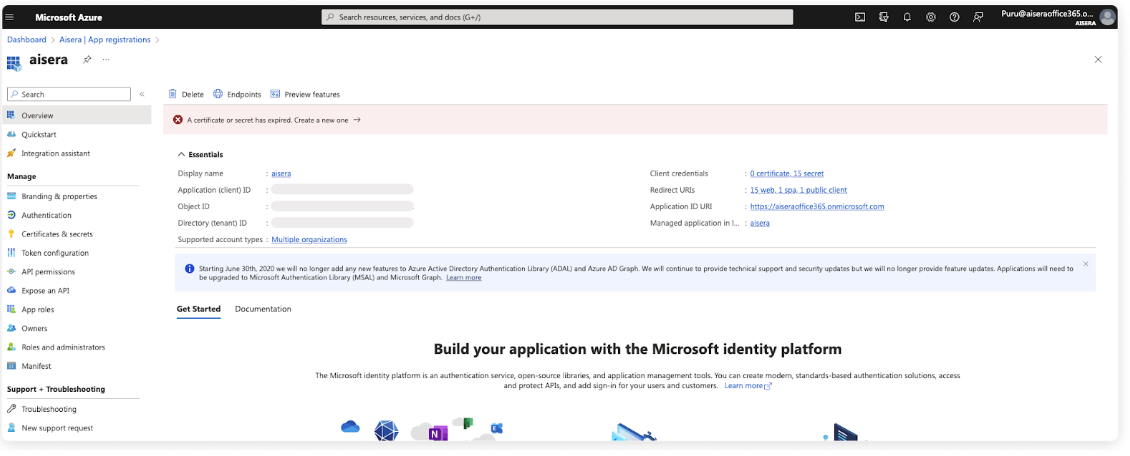This screenshot has height=456, width=1130.
Task: Open the Managed application aisera link
Action: click(760, 223)
